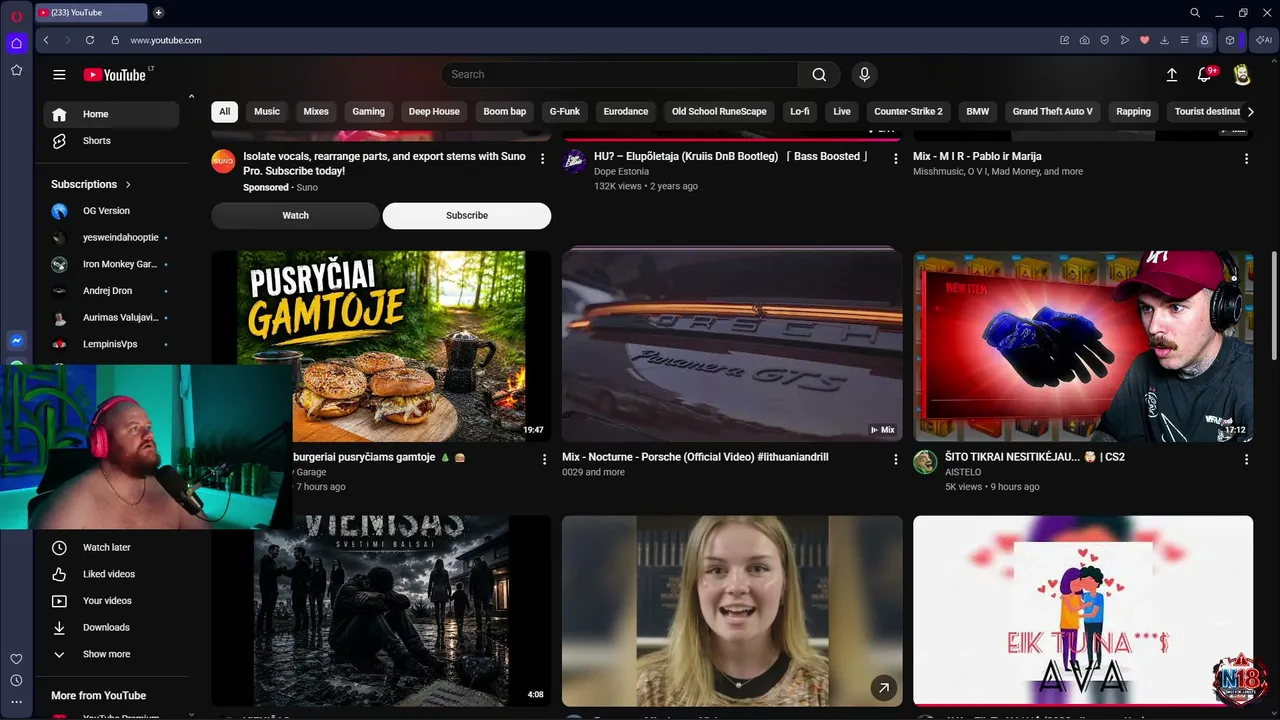Image resolution: width=1280 pixels, height=720 pixels.
Task: Open the YouTube guide hamburger menu
Action: tap(59, 74)
